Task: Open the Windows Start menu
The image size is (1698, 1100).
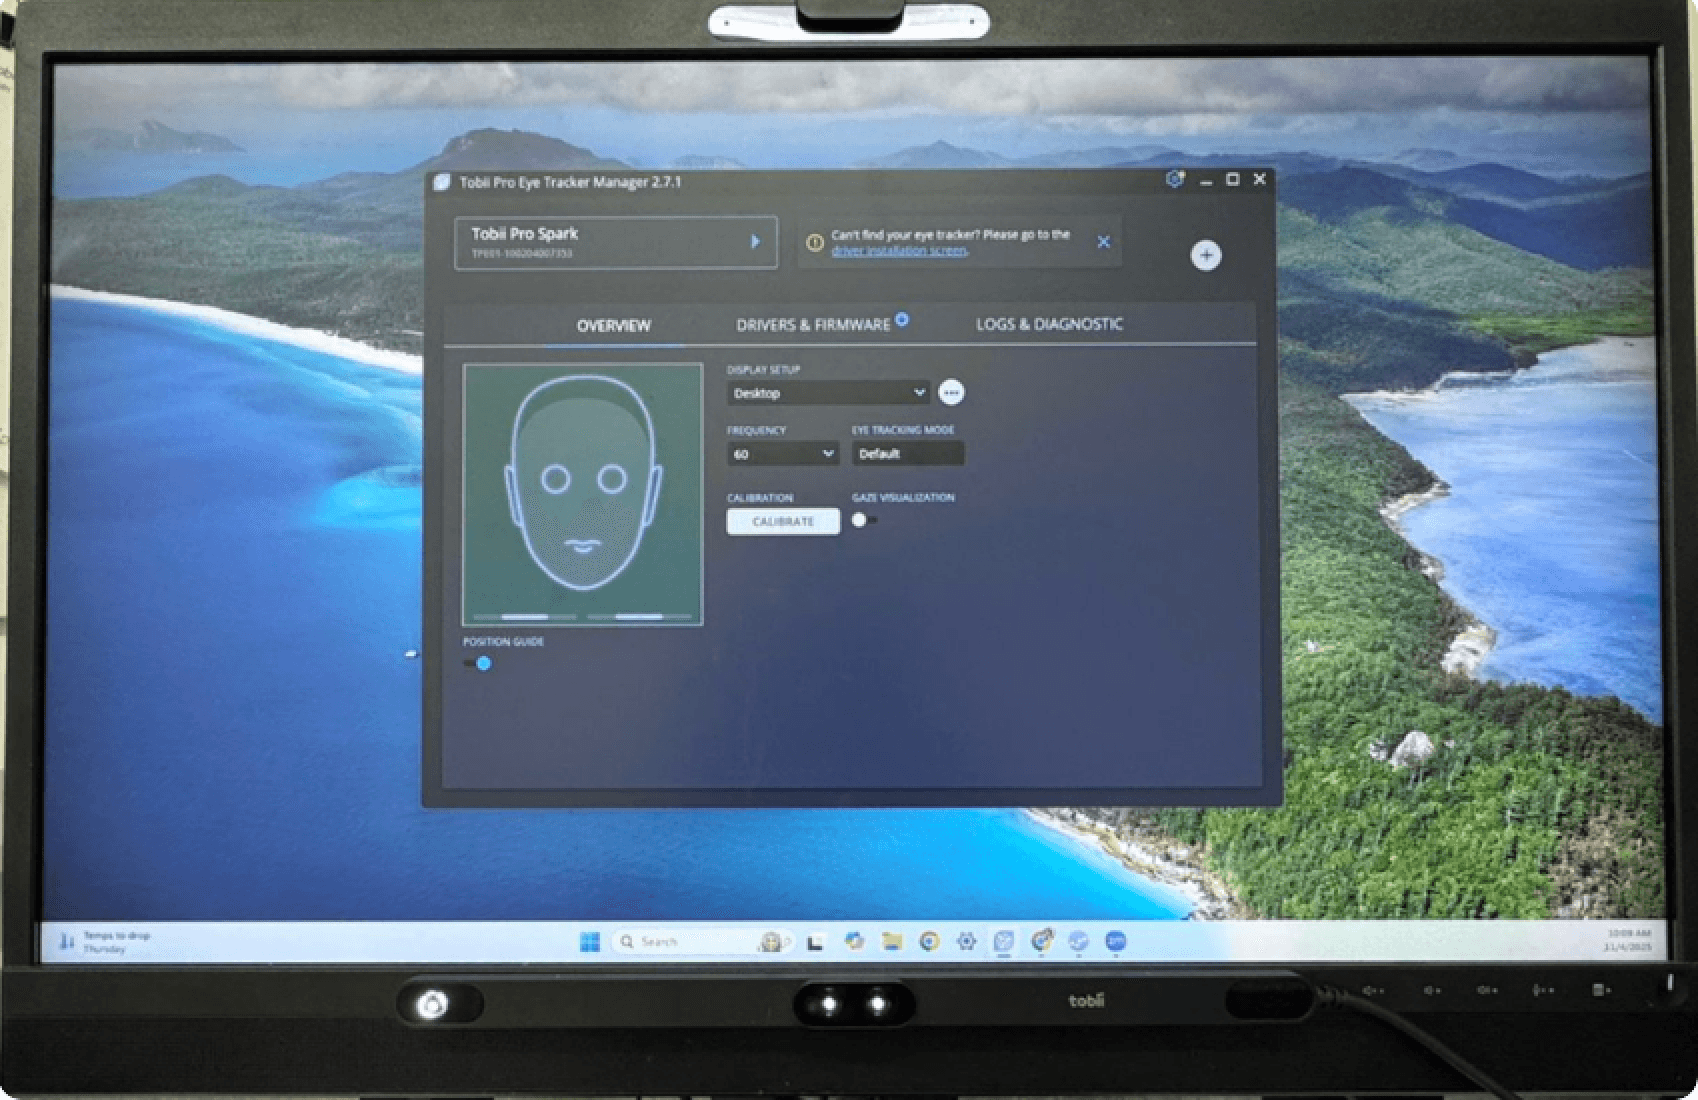Action: [x=590, y=942]
